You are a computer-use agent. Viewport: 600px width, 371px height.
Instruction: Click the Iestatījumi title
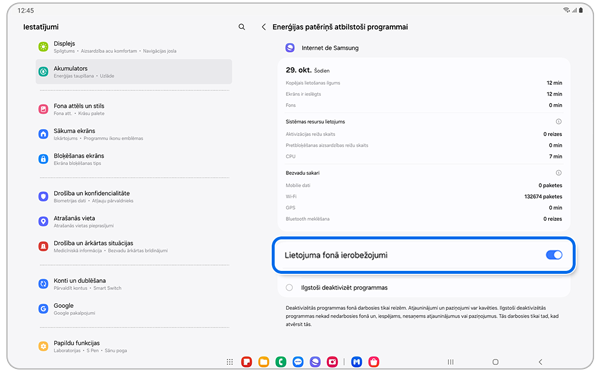41,27
